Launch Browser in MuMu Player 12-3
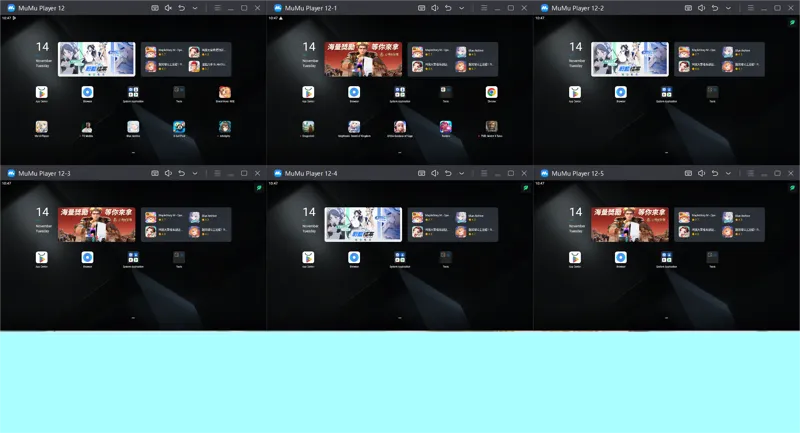Image resolution: width=800 pixels, height=433 pixels. tap(87, 258)
